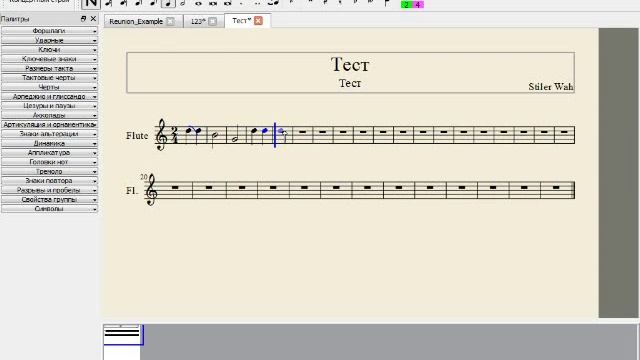Select the Flute instrument name
The image size is (640, 360).
click(x=137, y=136)
